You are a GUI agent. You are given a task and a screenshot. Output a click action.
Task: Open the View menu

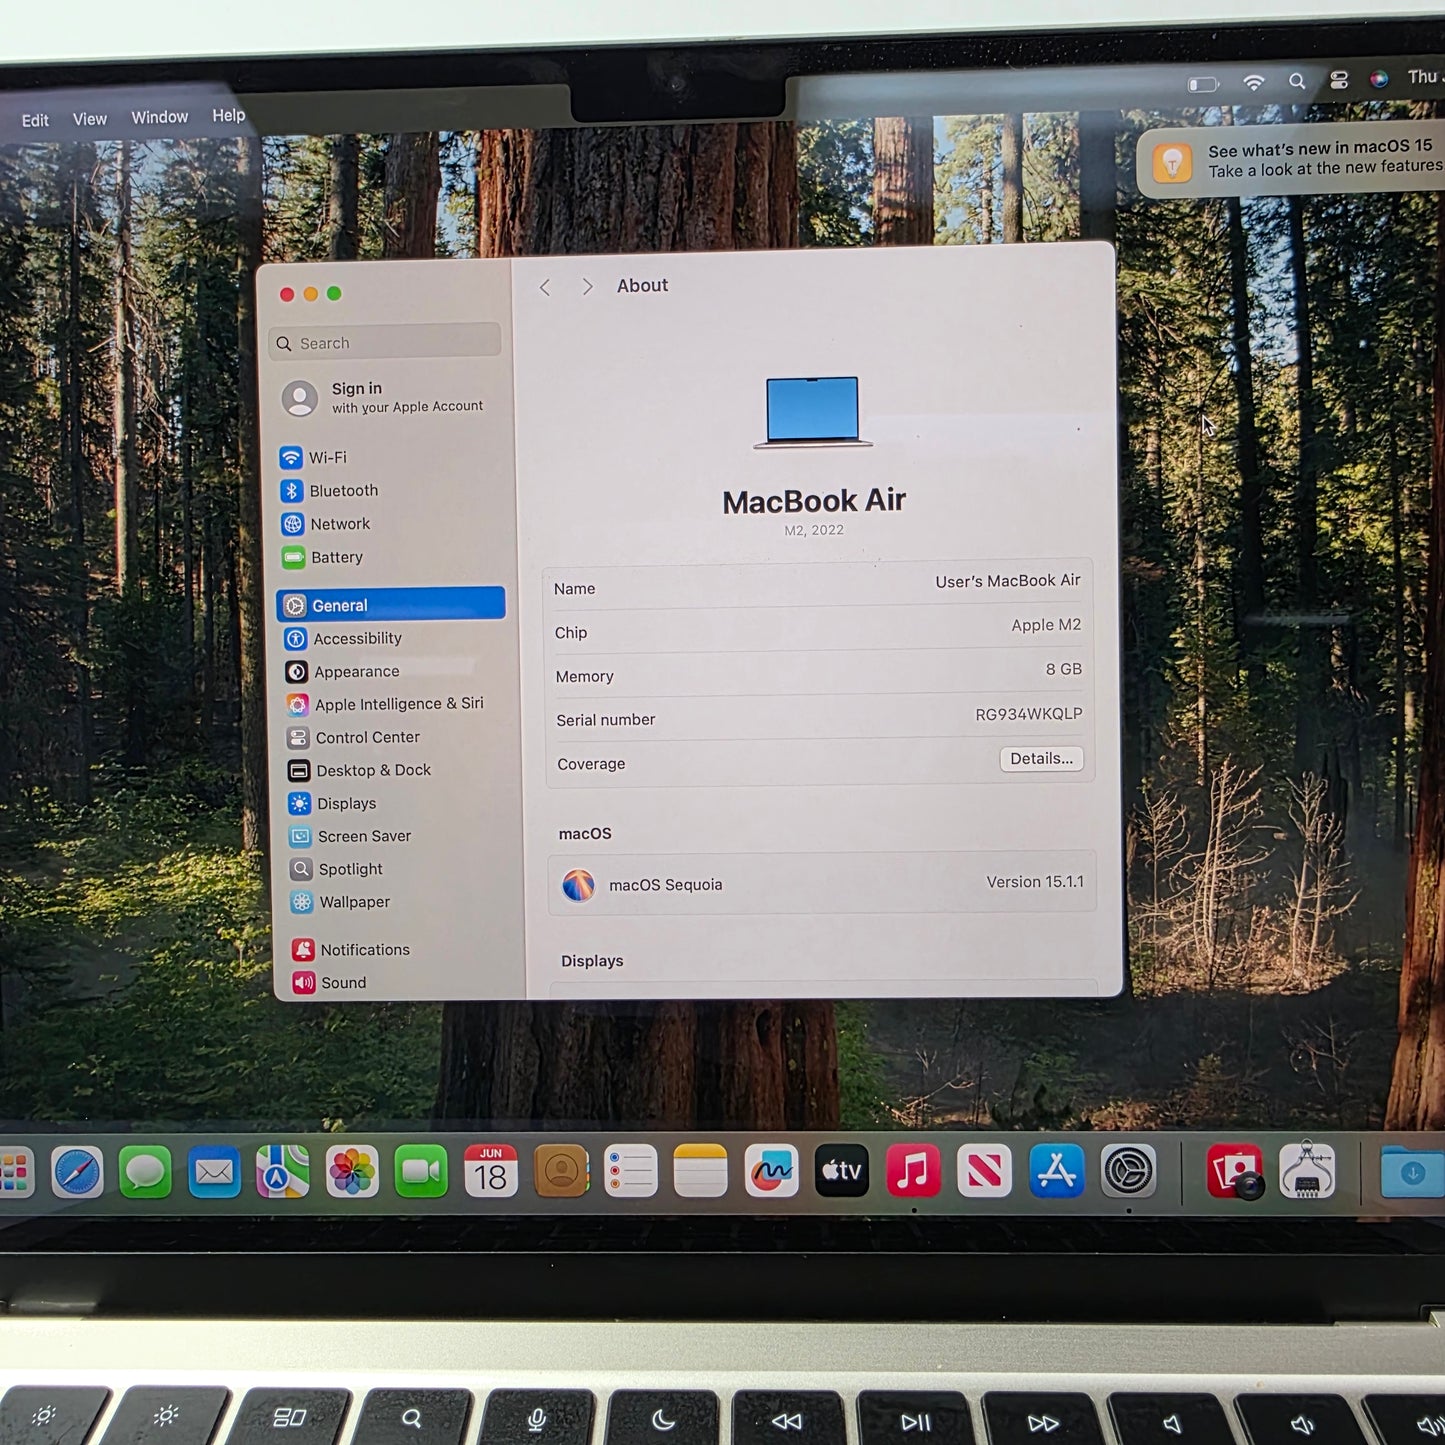[x=89, y=119]
